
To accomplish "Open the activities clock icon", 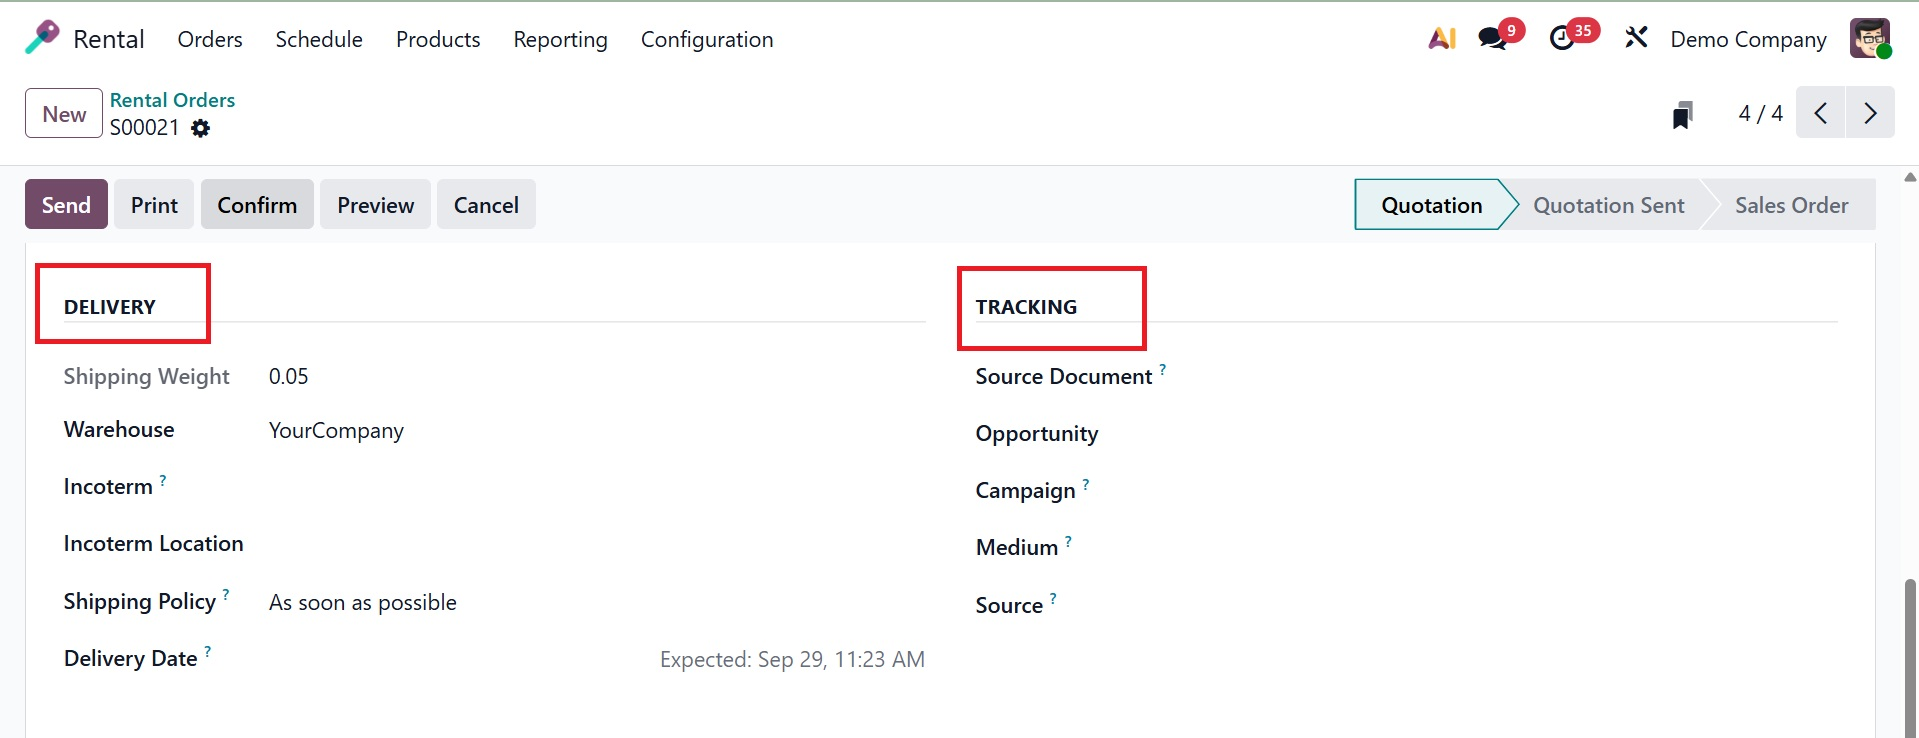I will pyautogui.click(x=1562, y=39).
